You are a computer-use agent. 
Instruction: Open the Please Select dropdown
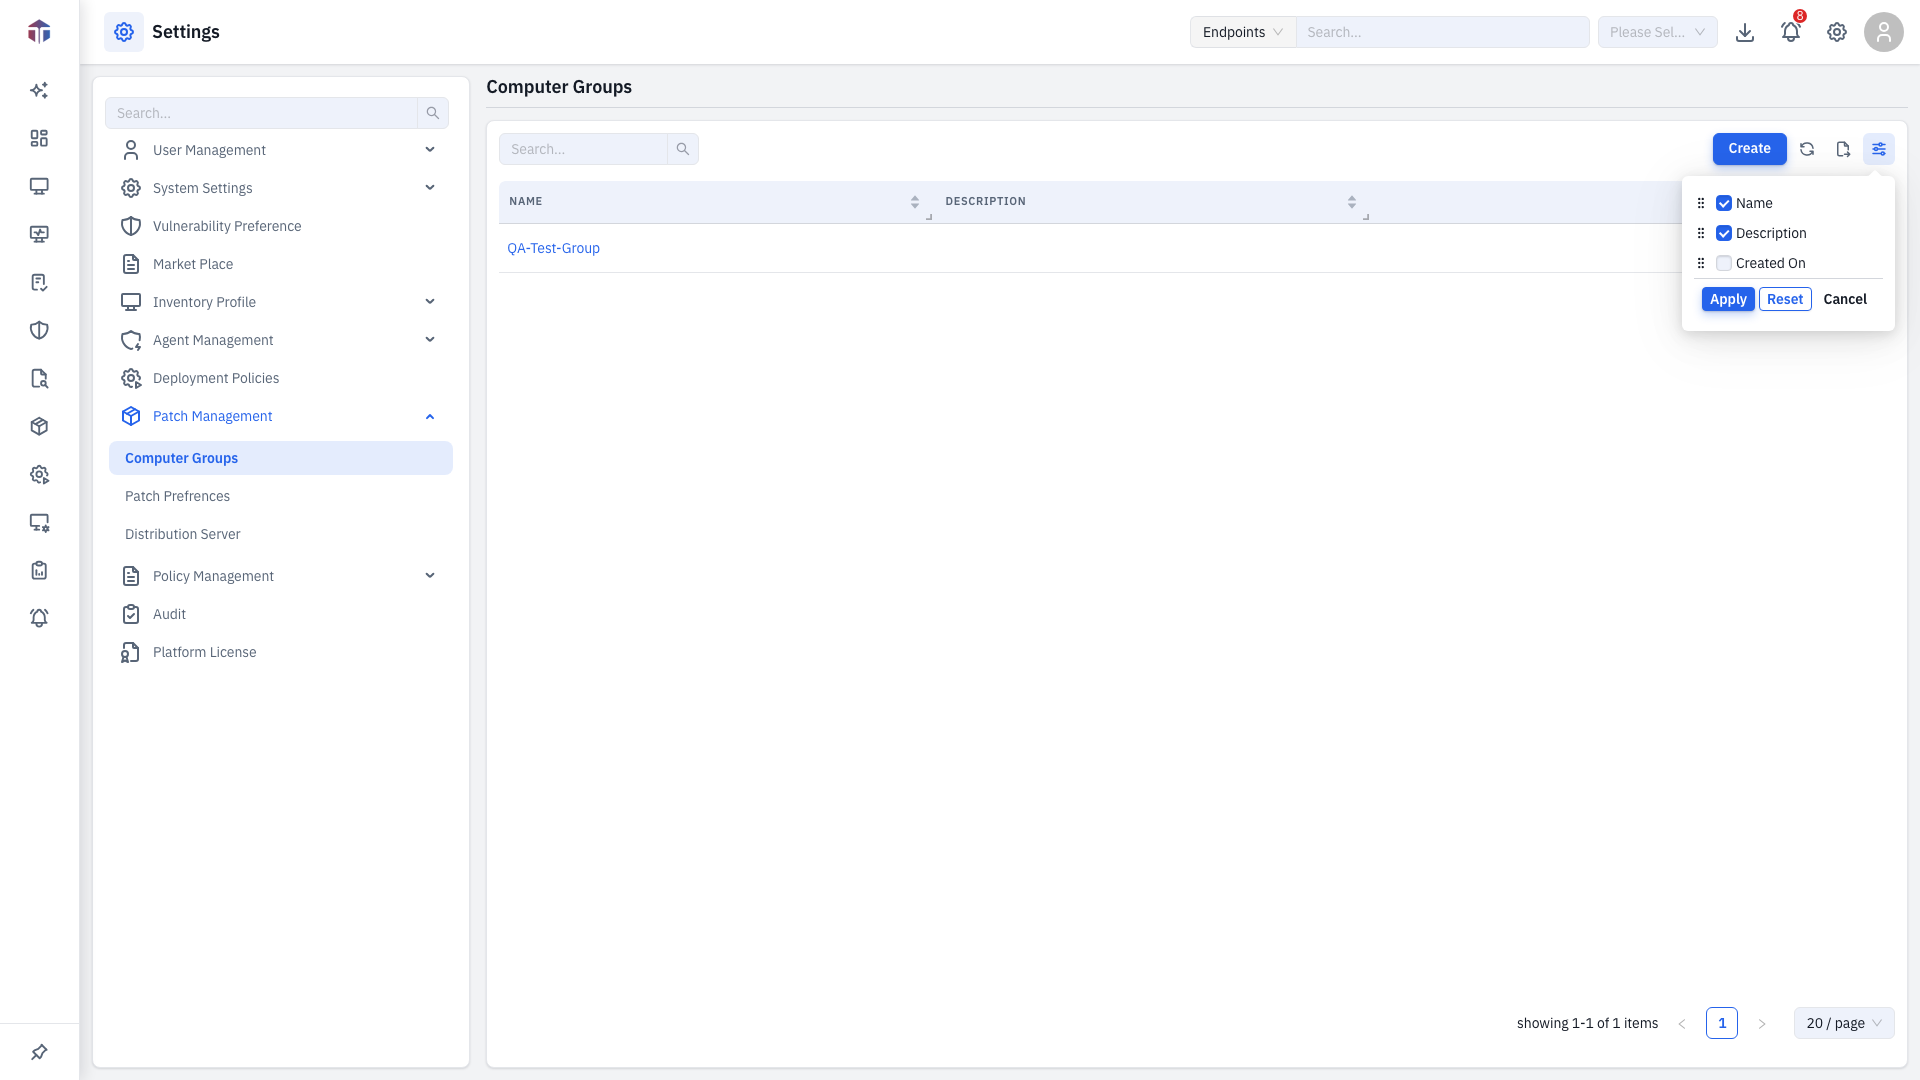click(x=1658, y=32)
